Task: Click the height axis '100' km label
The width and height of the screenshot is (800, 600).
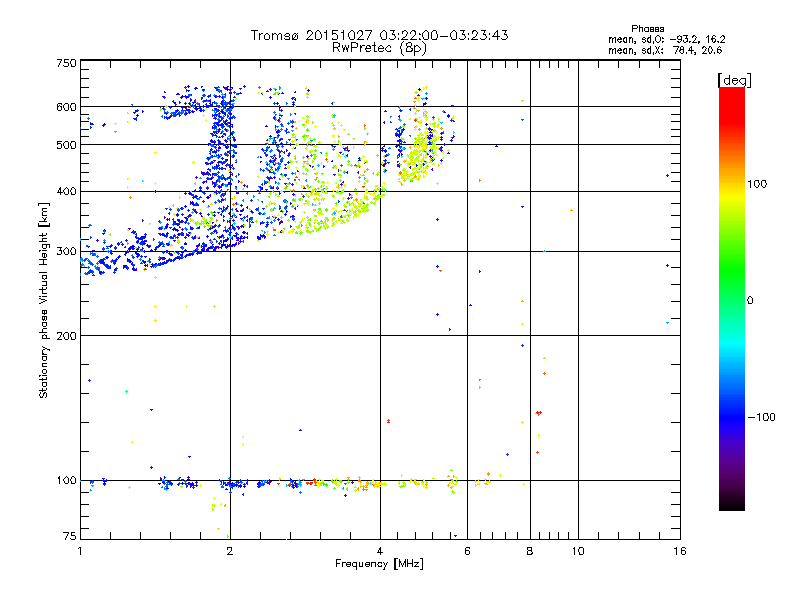Action: point(66,481)
